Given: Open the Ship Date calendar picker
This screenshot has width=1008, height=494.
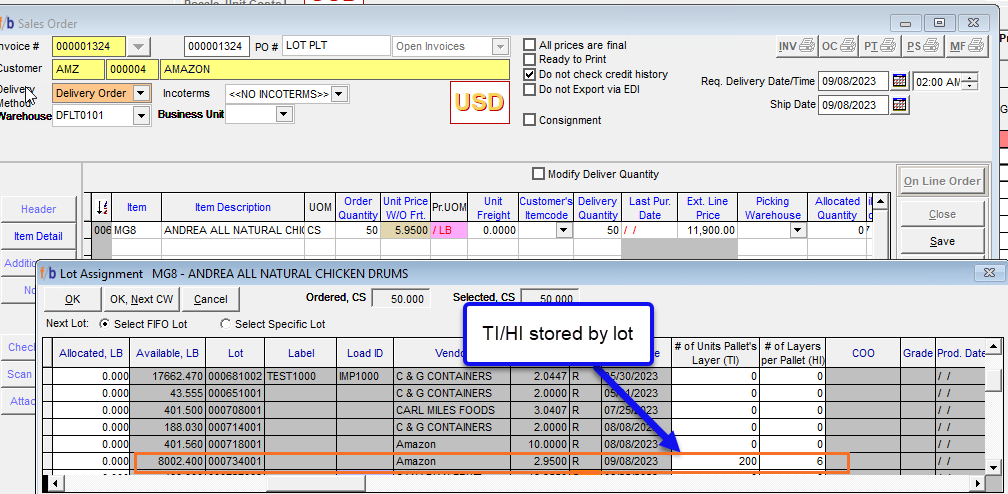Looking at the screenshot, I should coord(899,105).
